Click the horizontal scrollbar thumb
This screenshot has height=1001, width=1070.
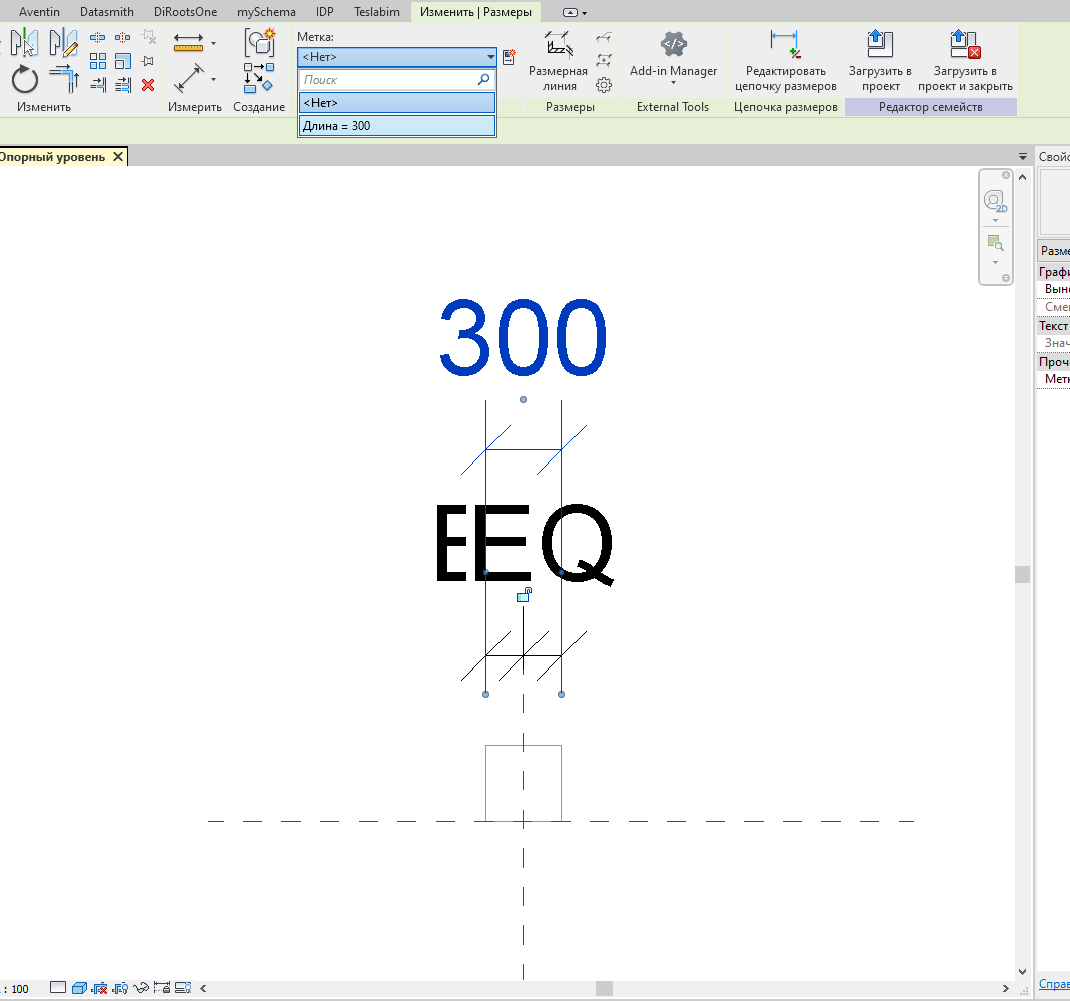click(605, 988)
